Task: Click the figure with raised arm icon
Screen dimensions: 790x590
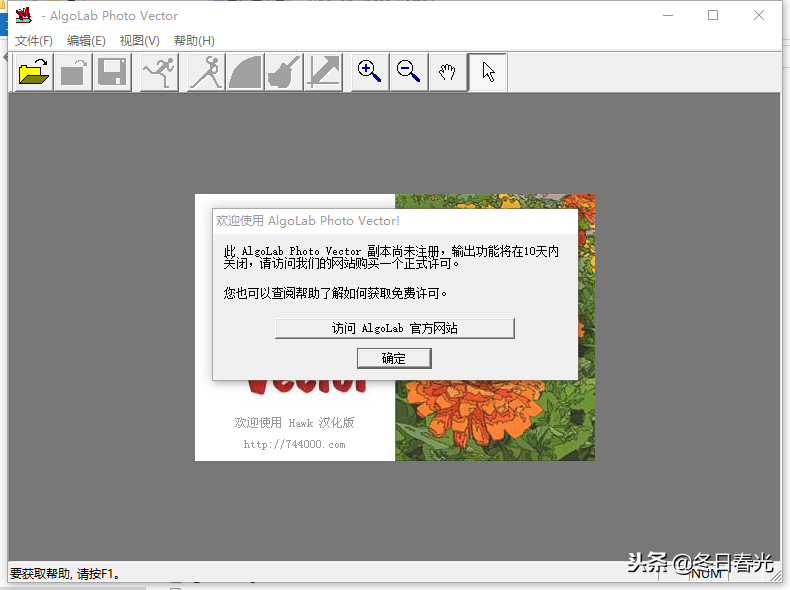Action: (206, 72)
